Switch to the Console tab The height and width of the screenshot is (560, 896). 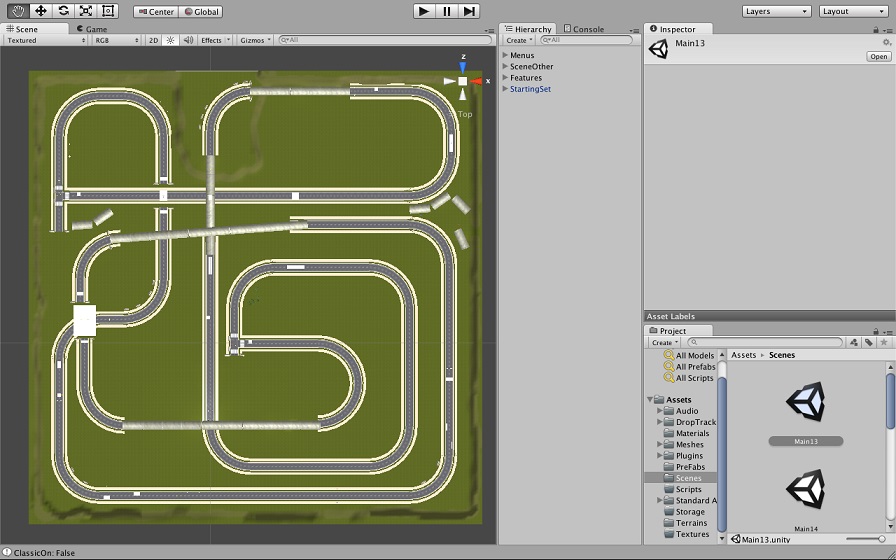point(584,29)
